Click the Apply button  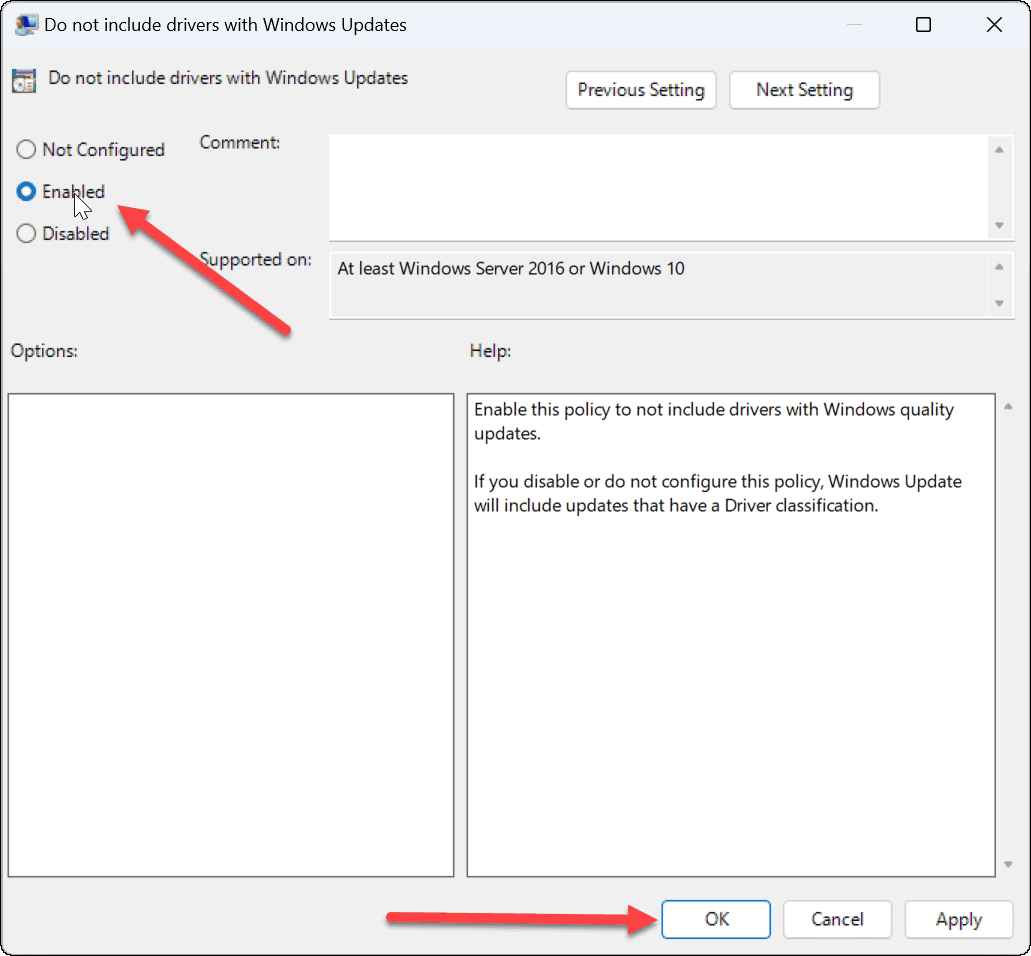(959, 920)
